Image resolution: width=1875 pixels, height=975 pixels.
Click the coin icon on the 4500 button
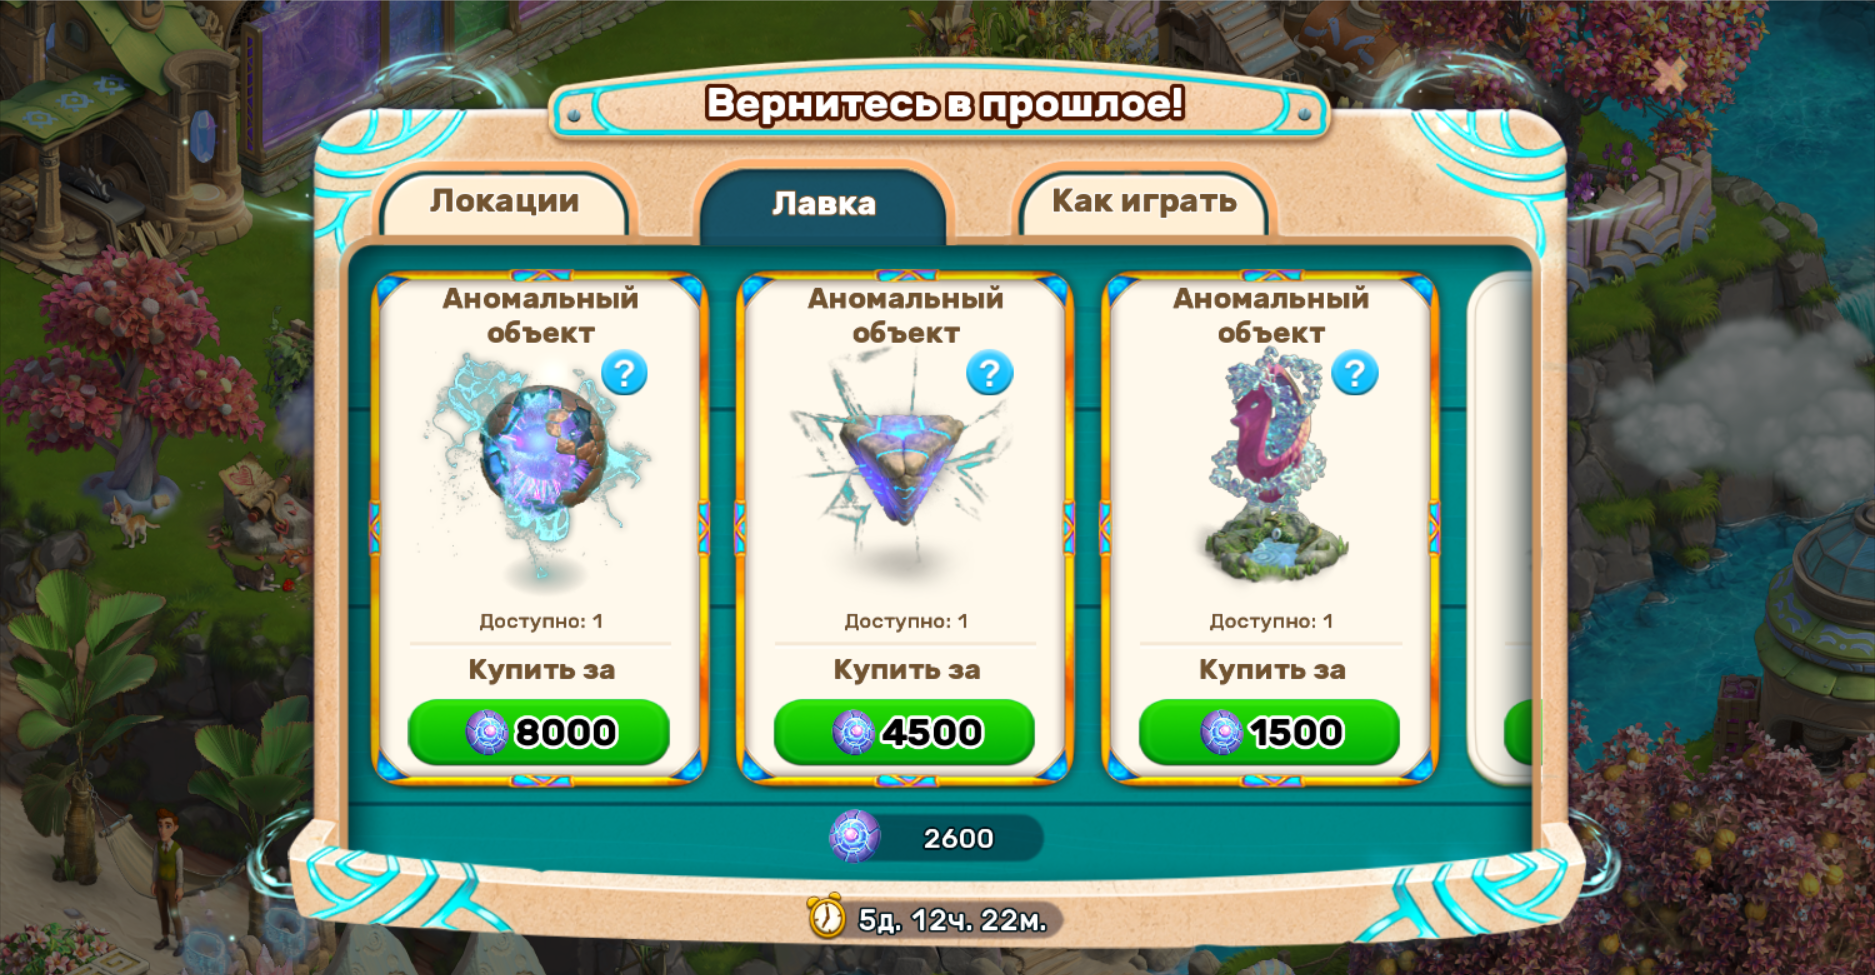tap(854, 732)
